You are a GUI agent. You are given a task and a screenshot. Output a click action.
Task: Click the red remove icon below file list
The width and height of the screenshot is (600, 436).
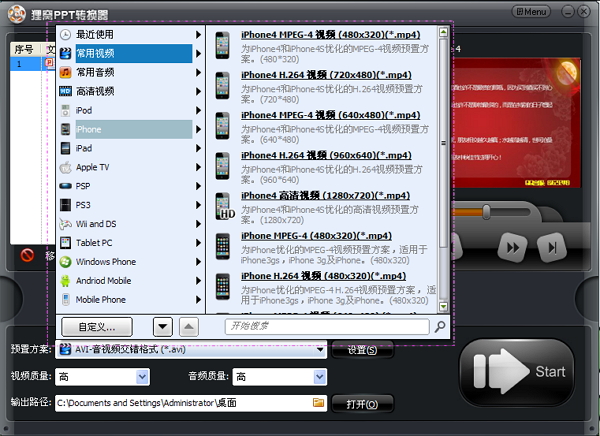pos(27,255)
